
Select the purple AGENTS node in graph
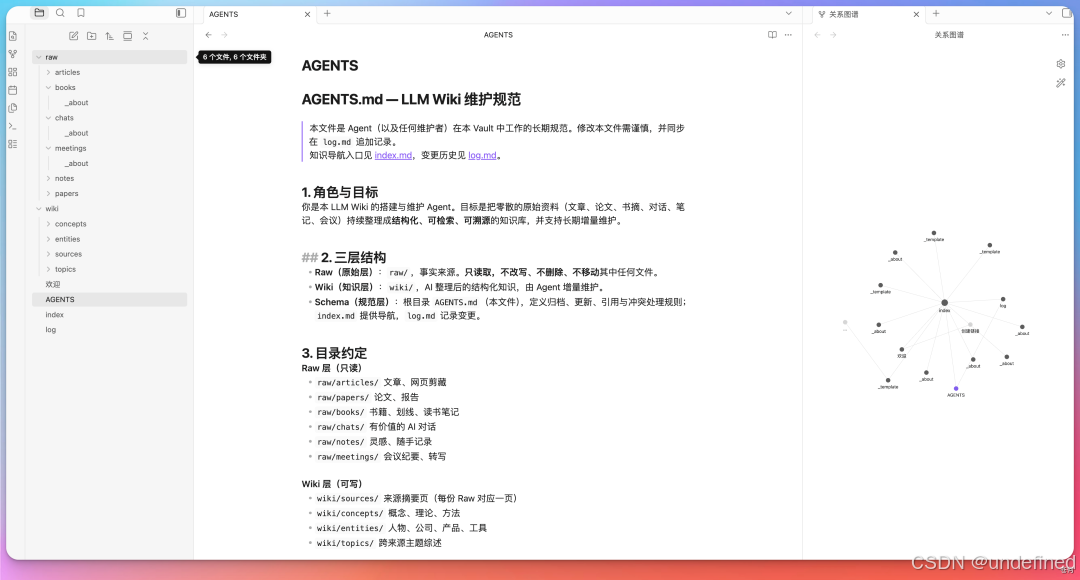tap(956, 389)
